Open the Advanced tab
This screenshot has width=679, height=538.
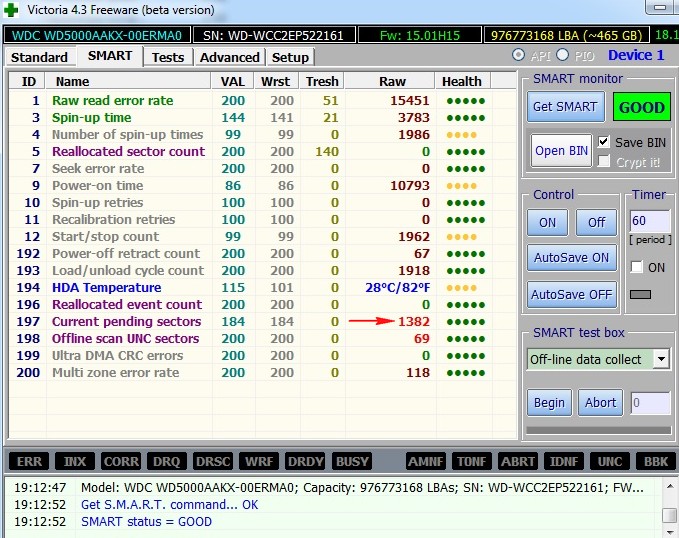[229, 57]
